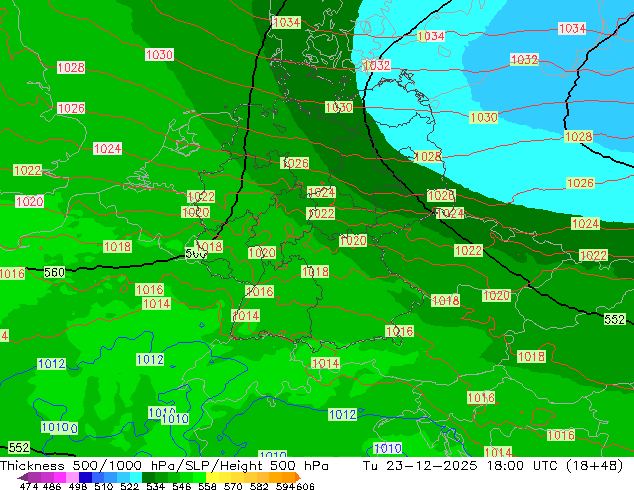Click the light pink legend swatch
634x490 pixels.
click(x=72, y=477)
